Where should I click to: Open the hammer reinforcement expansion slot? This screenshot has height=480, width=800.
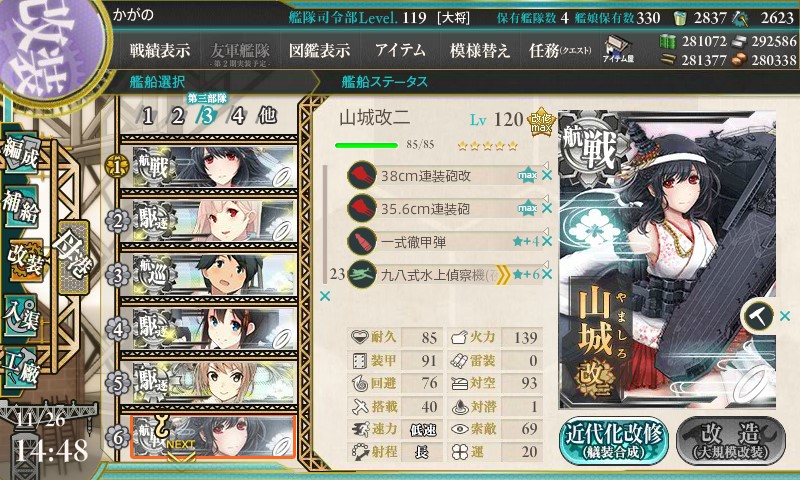(x=758, y=316)
